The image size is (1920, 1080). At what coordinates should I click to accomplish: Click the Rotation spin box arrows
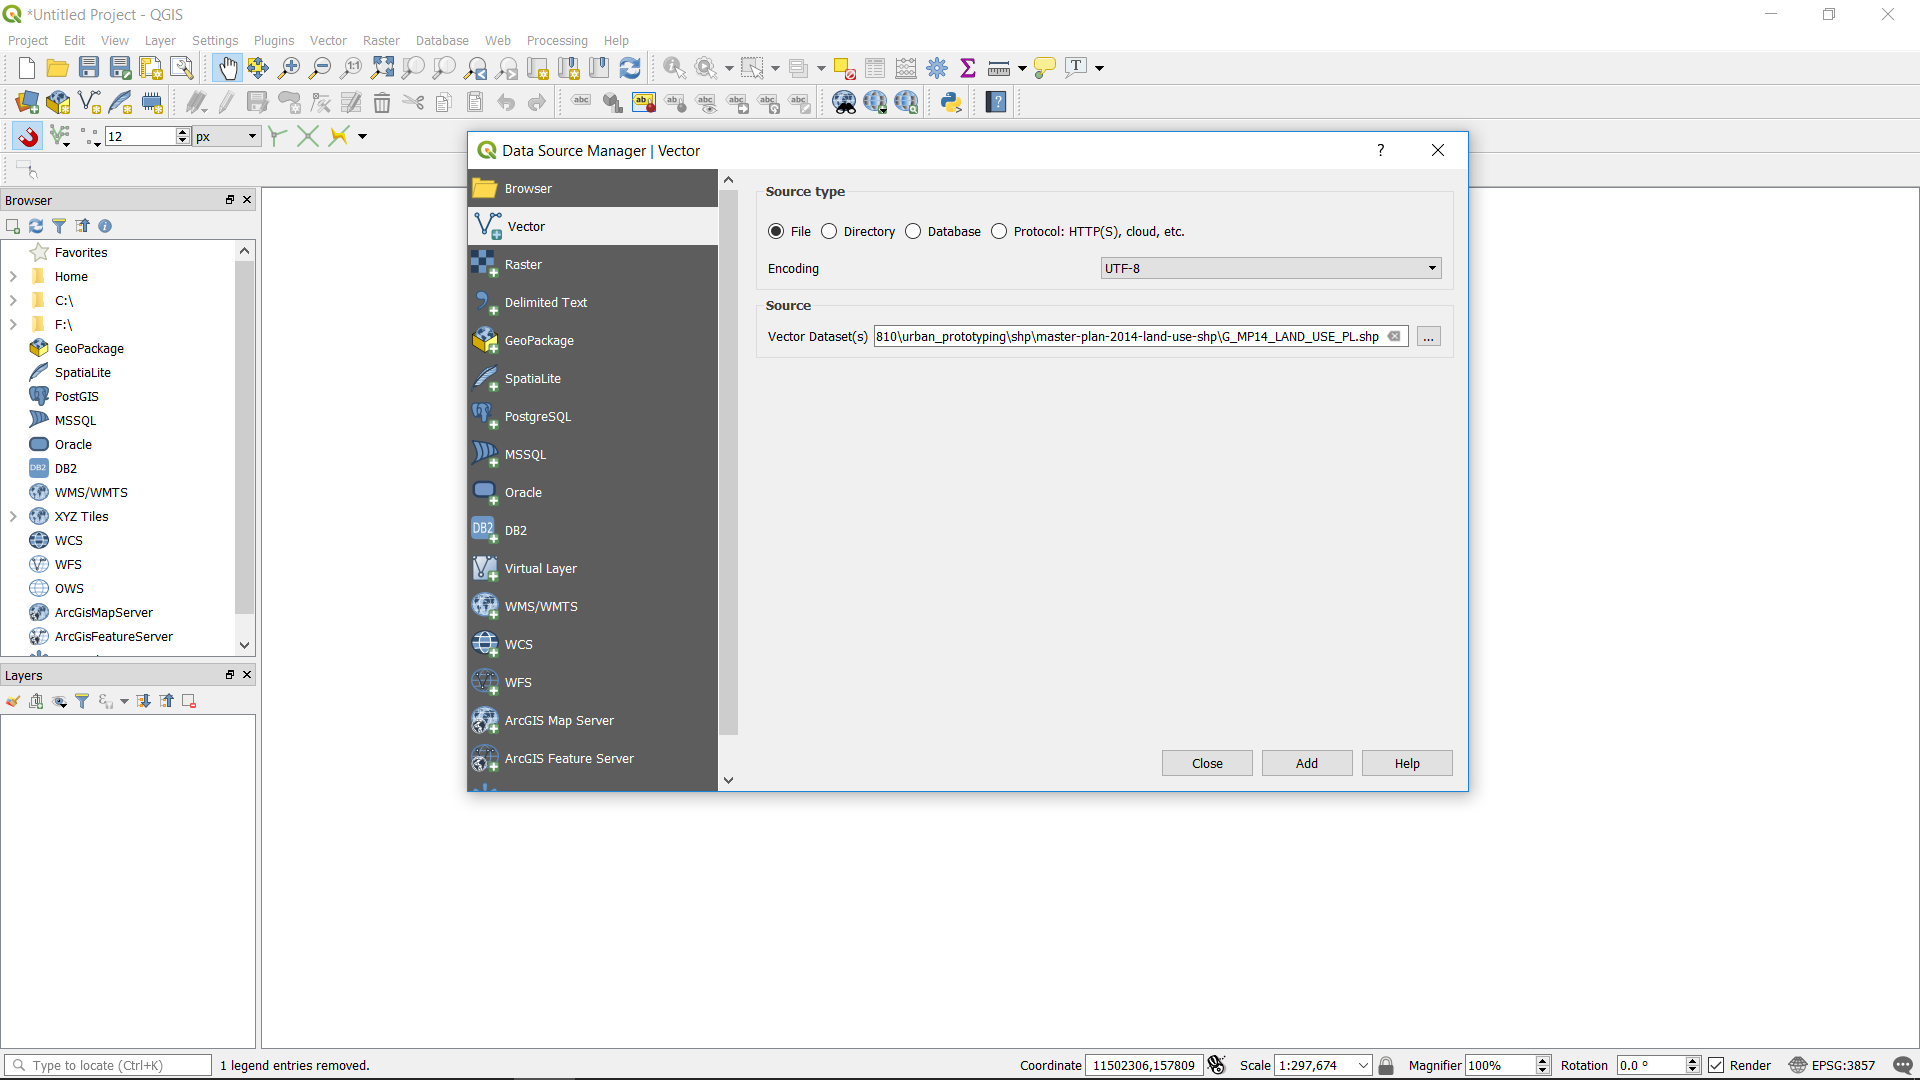point(1692,1065)
